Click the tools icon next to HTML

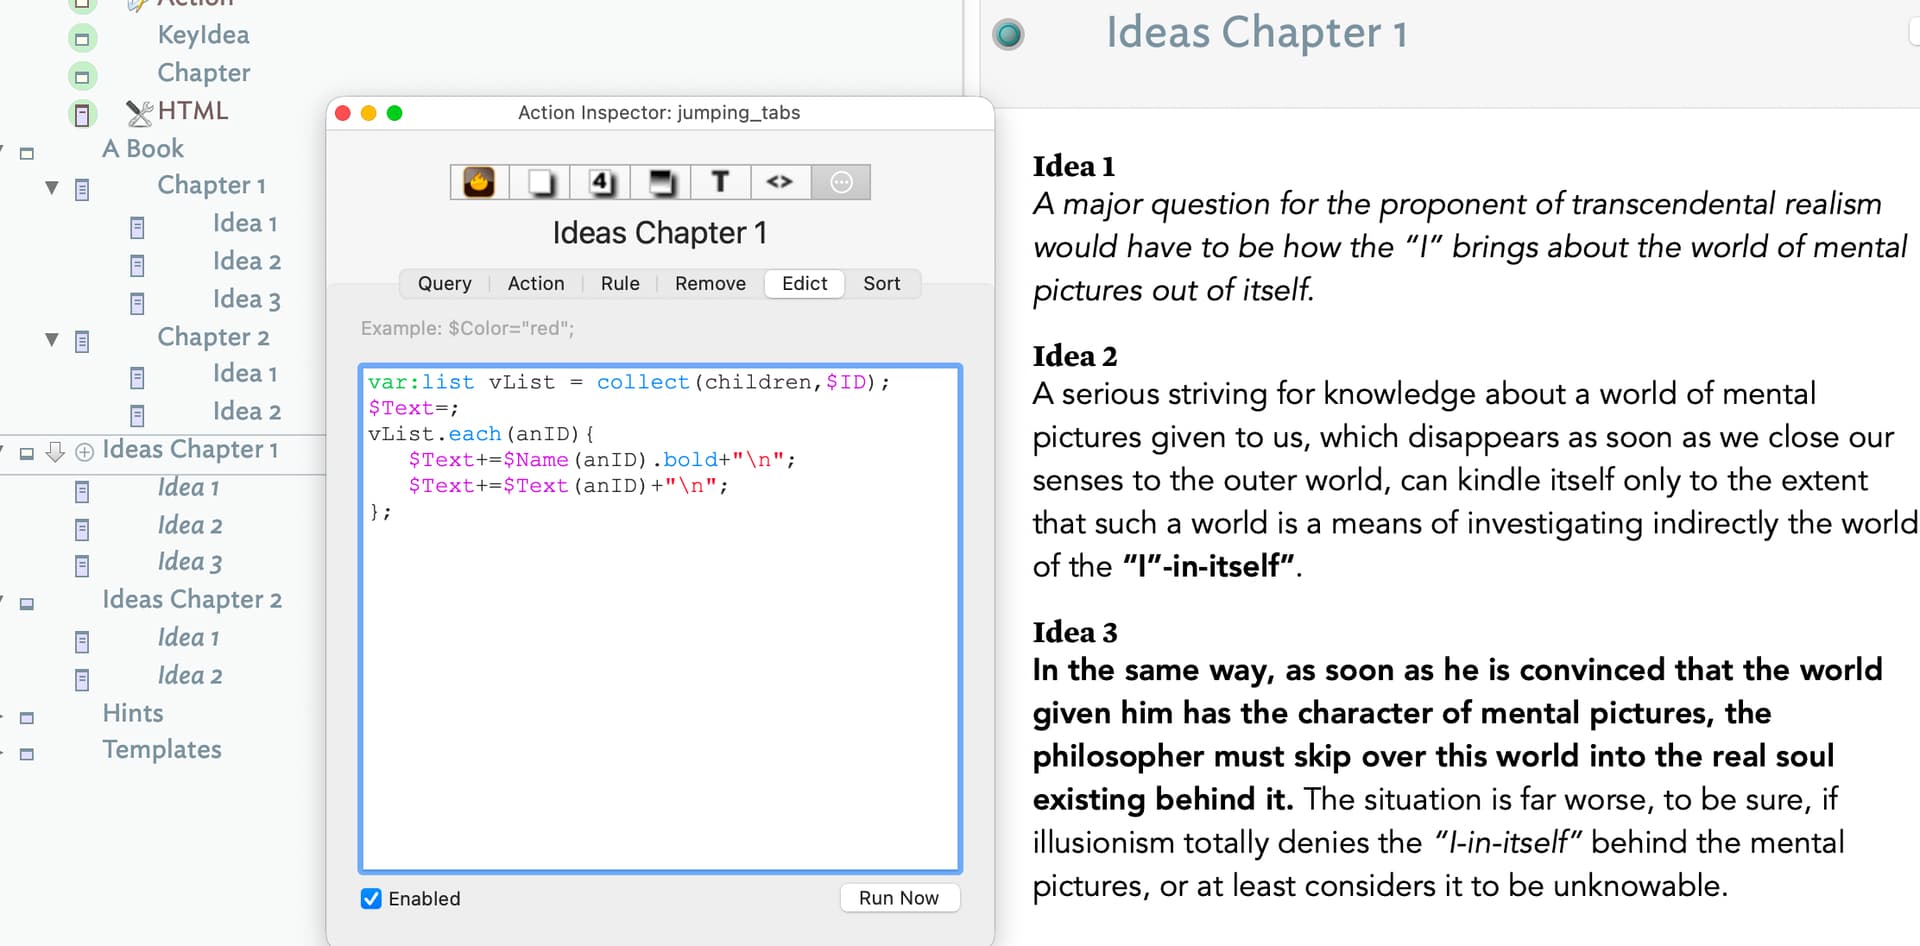tap(139, 113)
